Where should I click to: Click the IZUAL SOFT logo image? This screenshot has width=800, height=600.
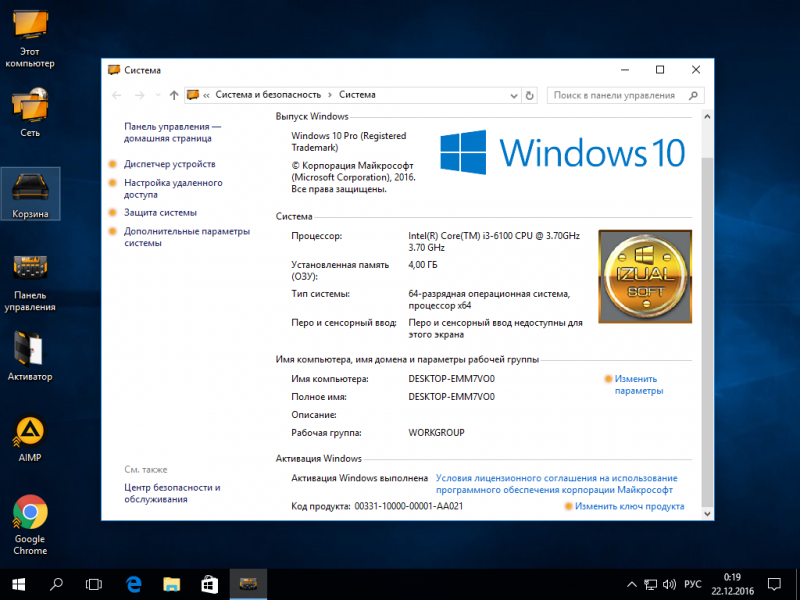(x=645, y=276)
